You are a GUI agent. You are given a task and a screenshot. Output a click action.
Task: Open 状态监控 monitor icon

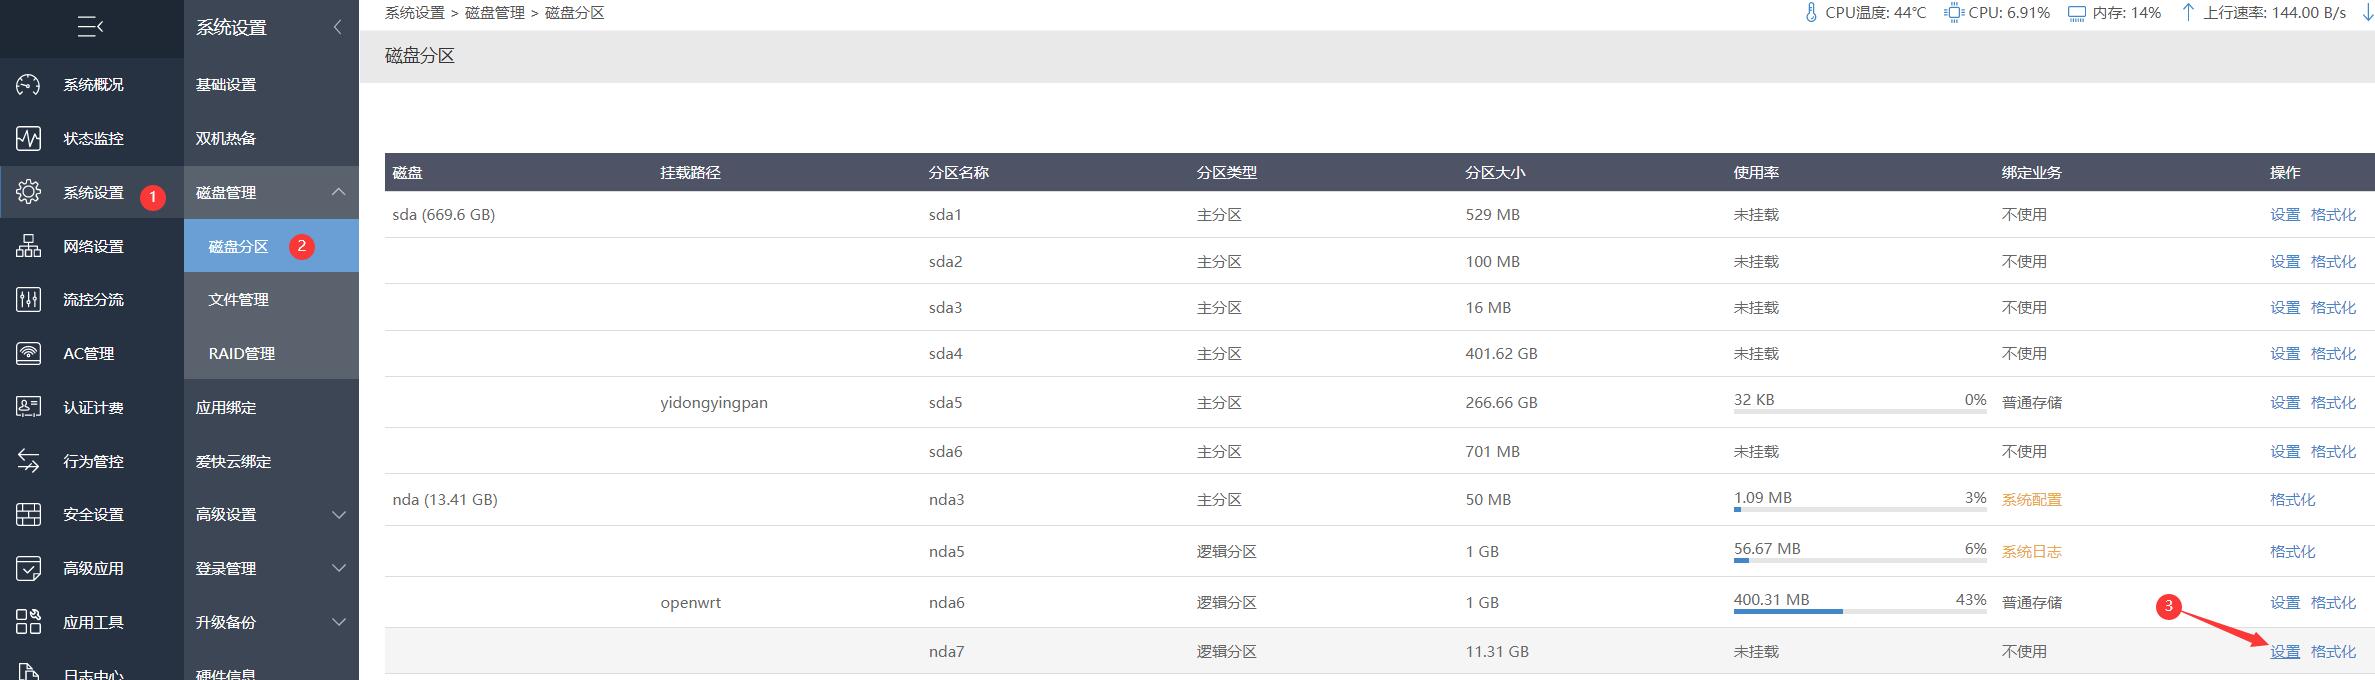click(28, 138)
